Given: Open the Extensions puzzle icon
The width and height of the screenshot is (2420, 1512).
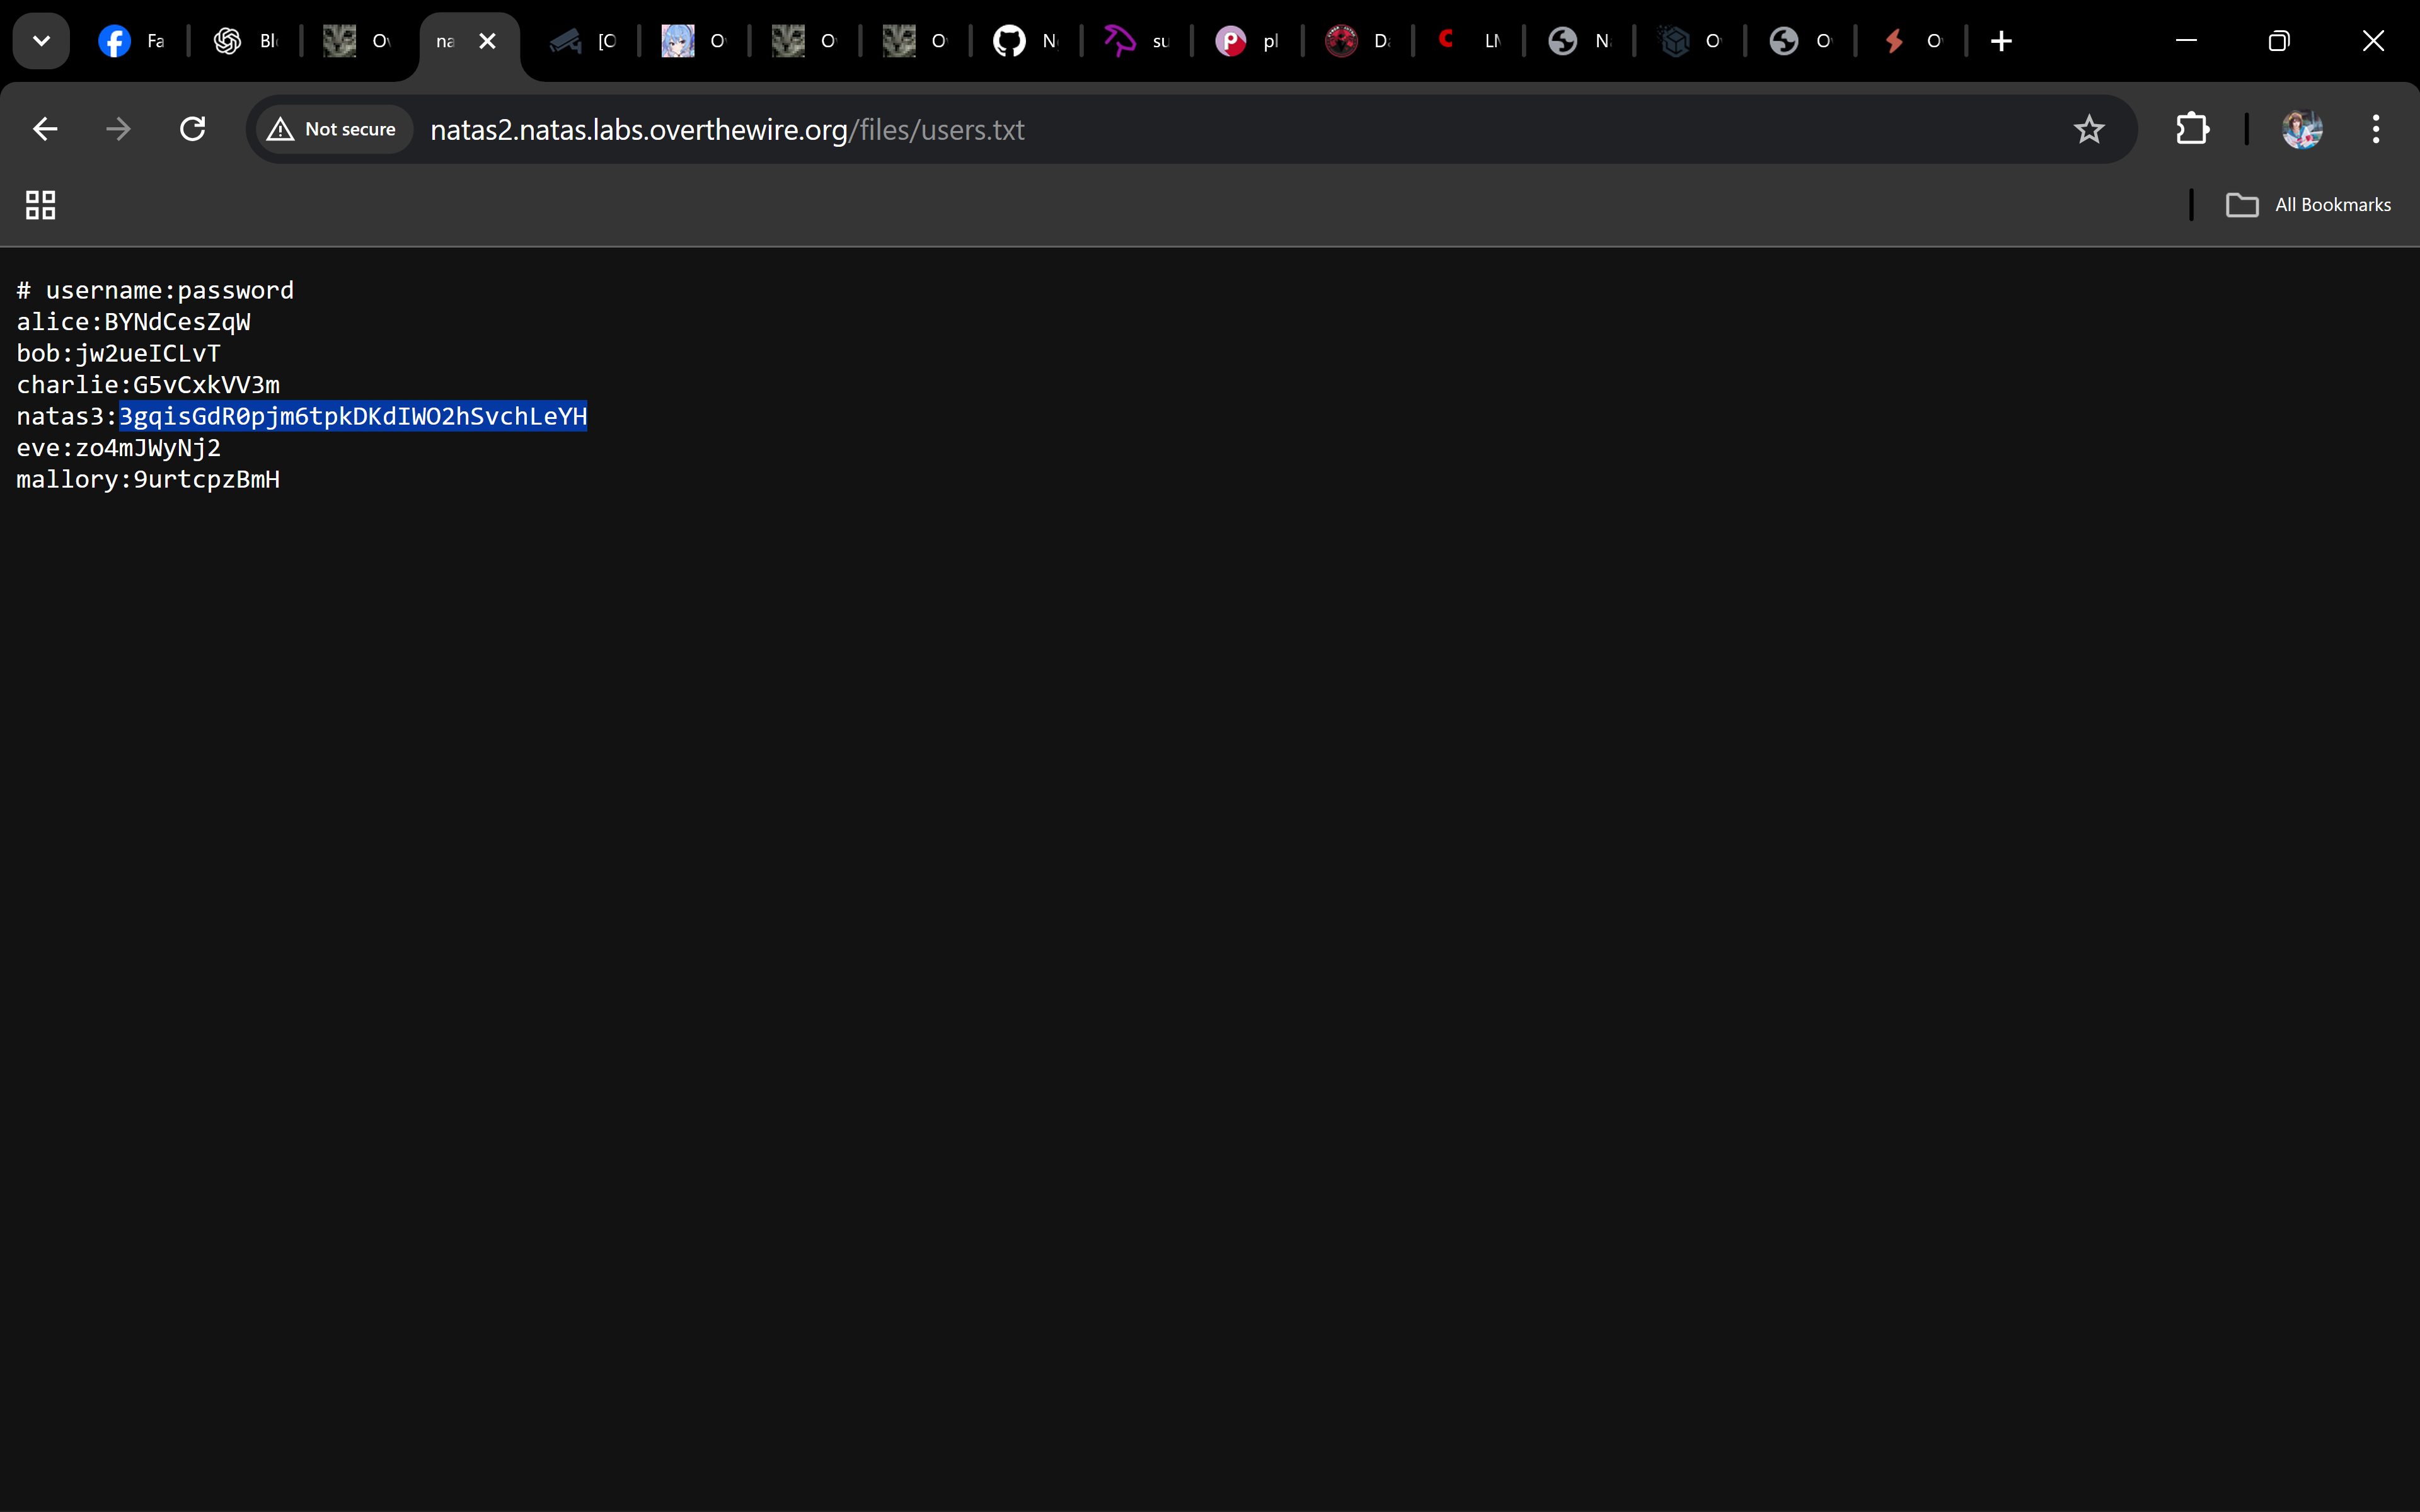Looking at the screenshot, I should click(x=2192, y=129).
